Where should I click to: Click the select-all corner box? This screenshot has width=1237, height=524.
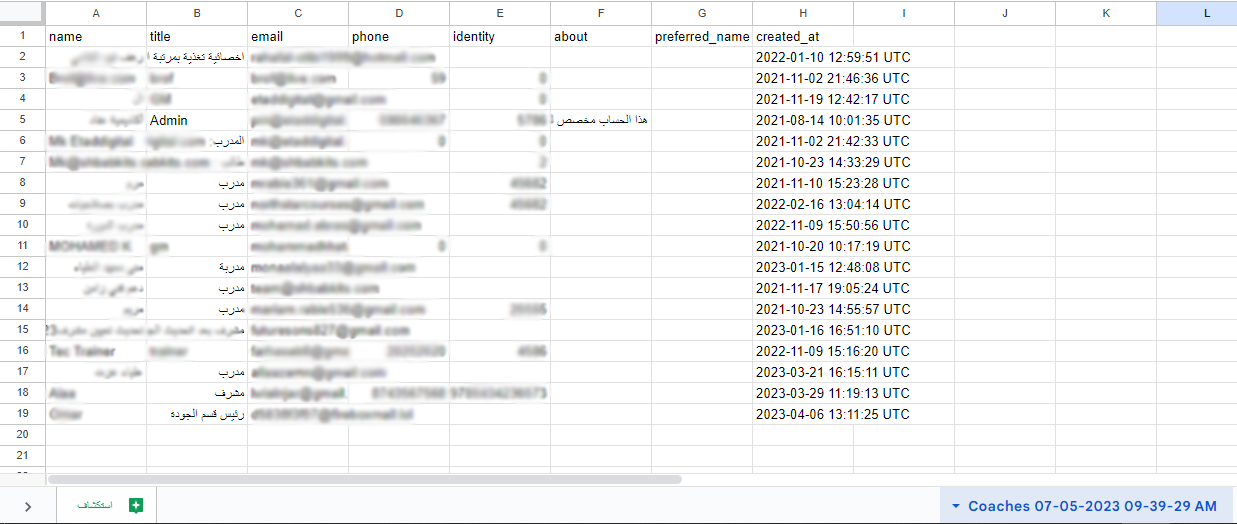tap(22, 13)
